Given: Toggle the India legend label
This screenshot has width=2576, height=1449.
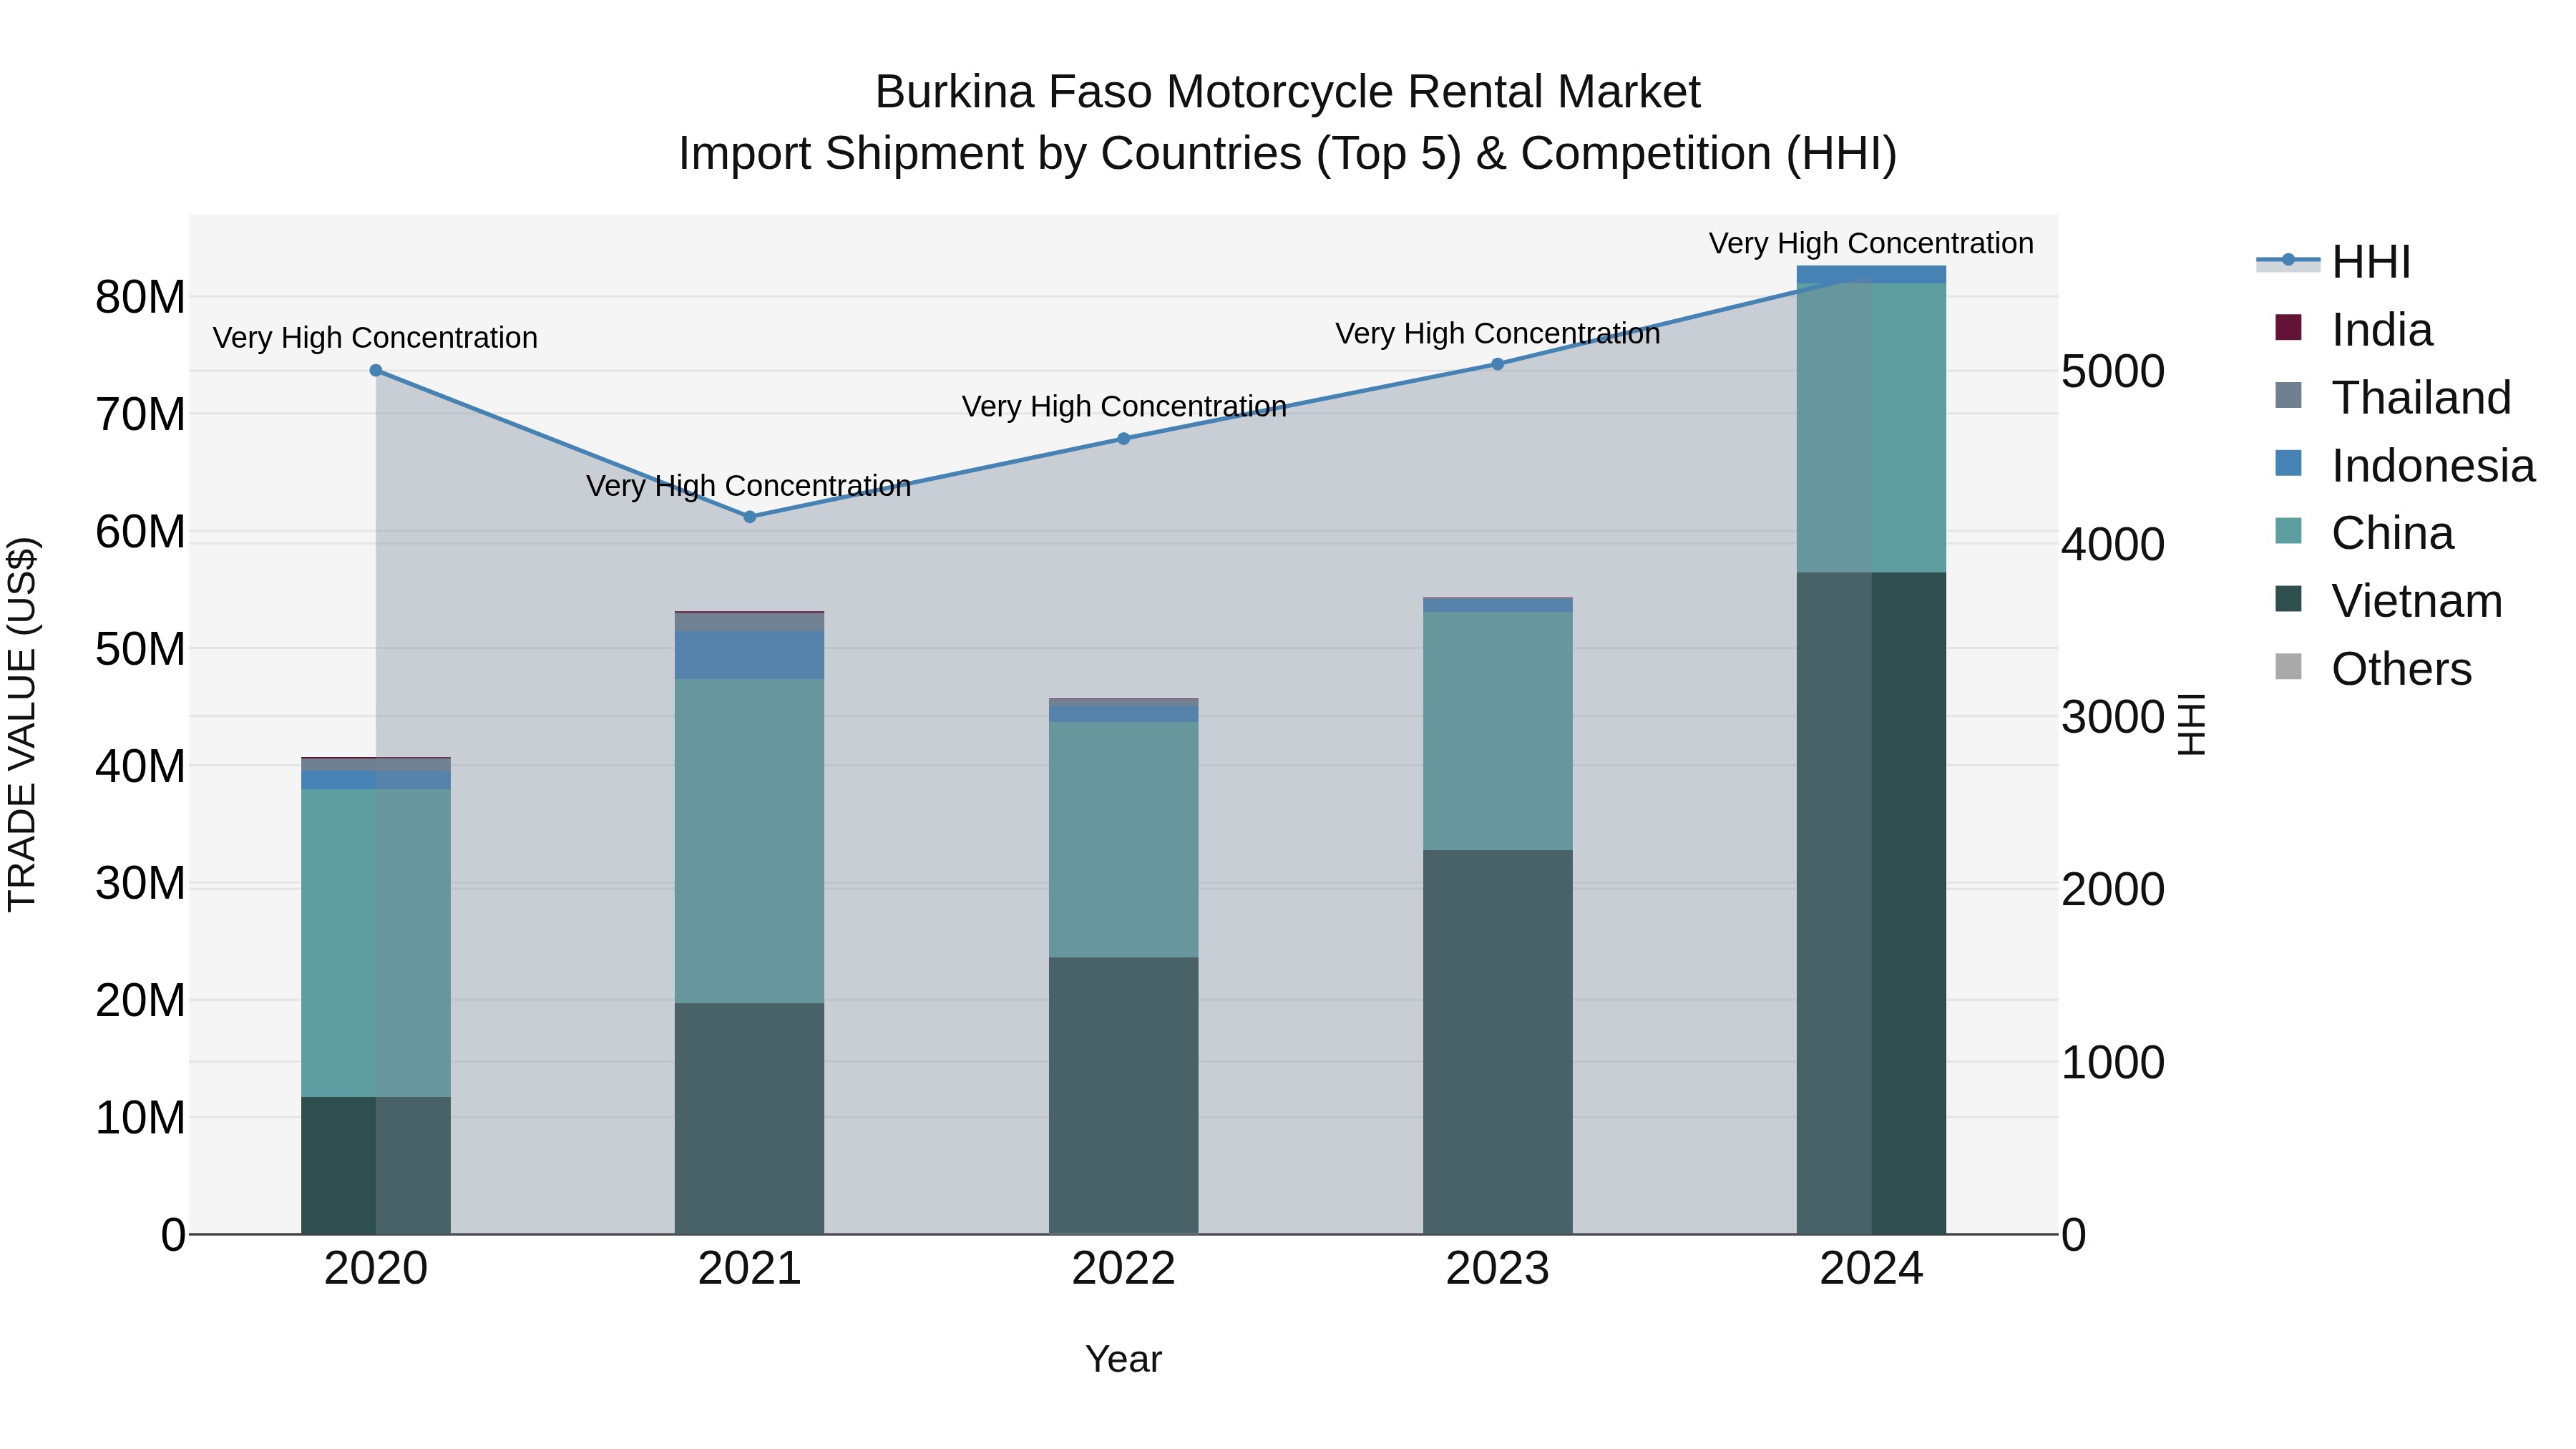Looking at the screenshot, I should [x=2382, y=330].
